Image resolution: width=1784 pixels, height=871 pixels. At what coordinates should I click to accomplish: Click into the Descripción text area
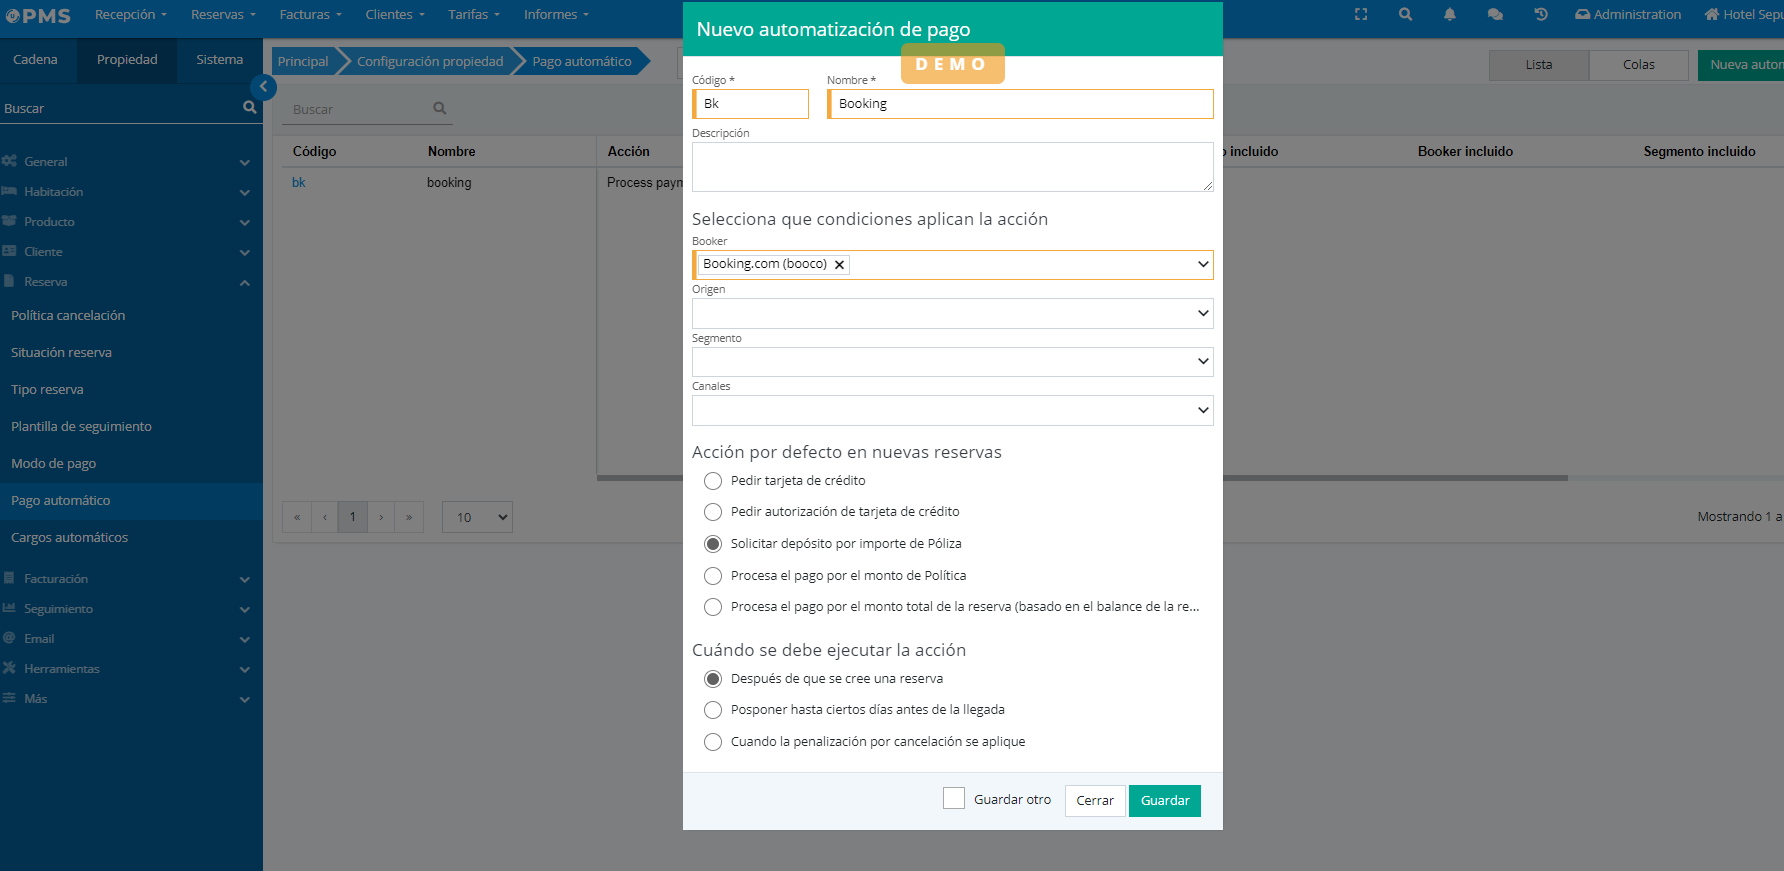pos(951,167)
